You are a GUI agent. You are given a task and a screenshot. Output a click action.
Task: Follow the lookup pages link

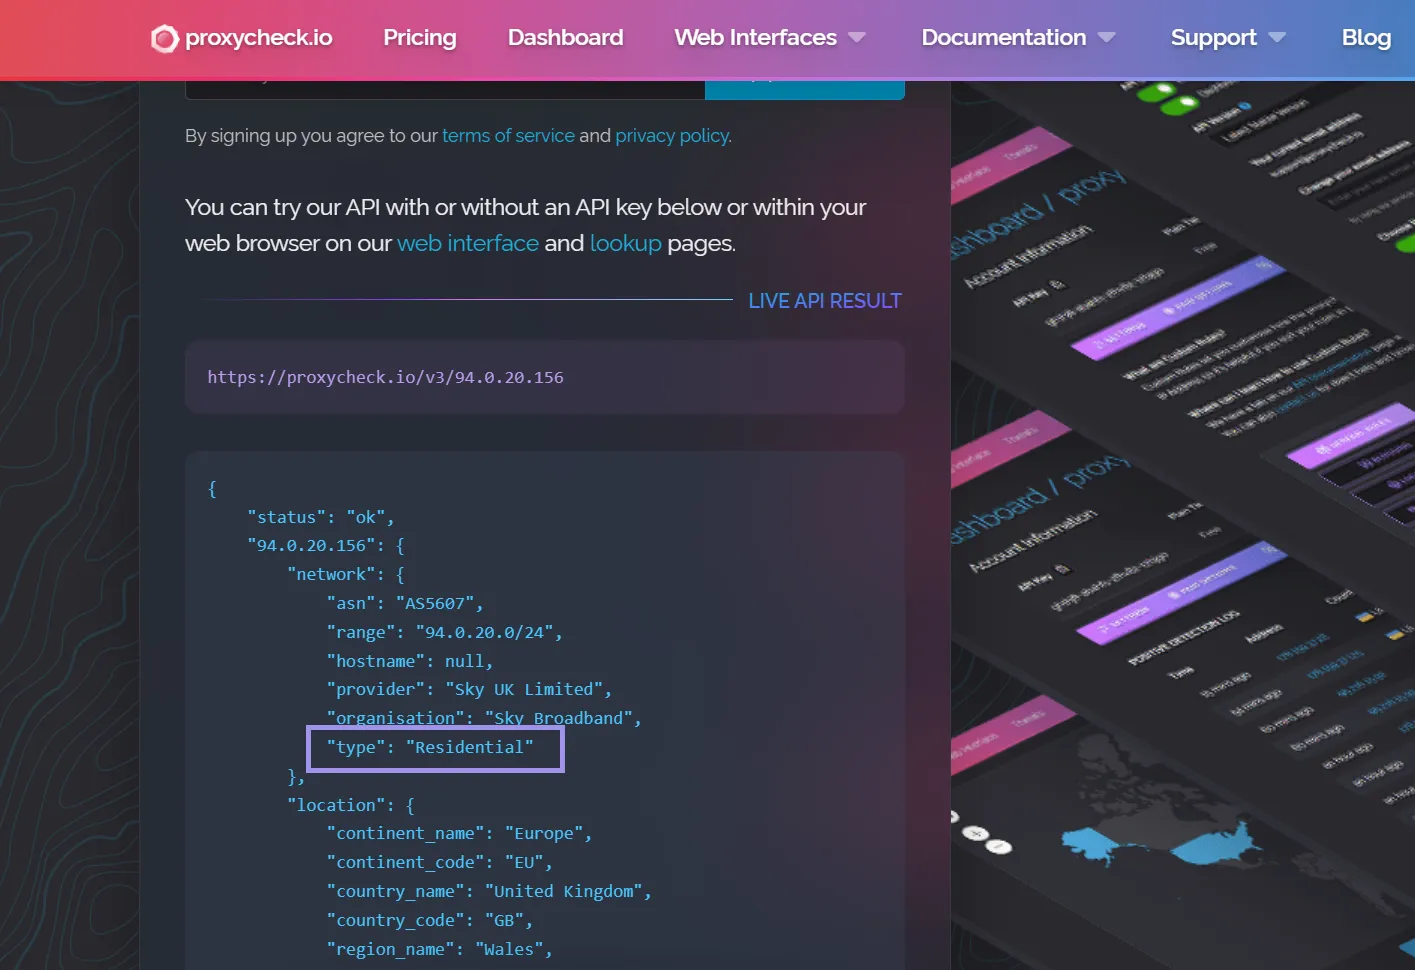coord(626,243)
